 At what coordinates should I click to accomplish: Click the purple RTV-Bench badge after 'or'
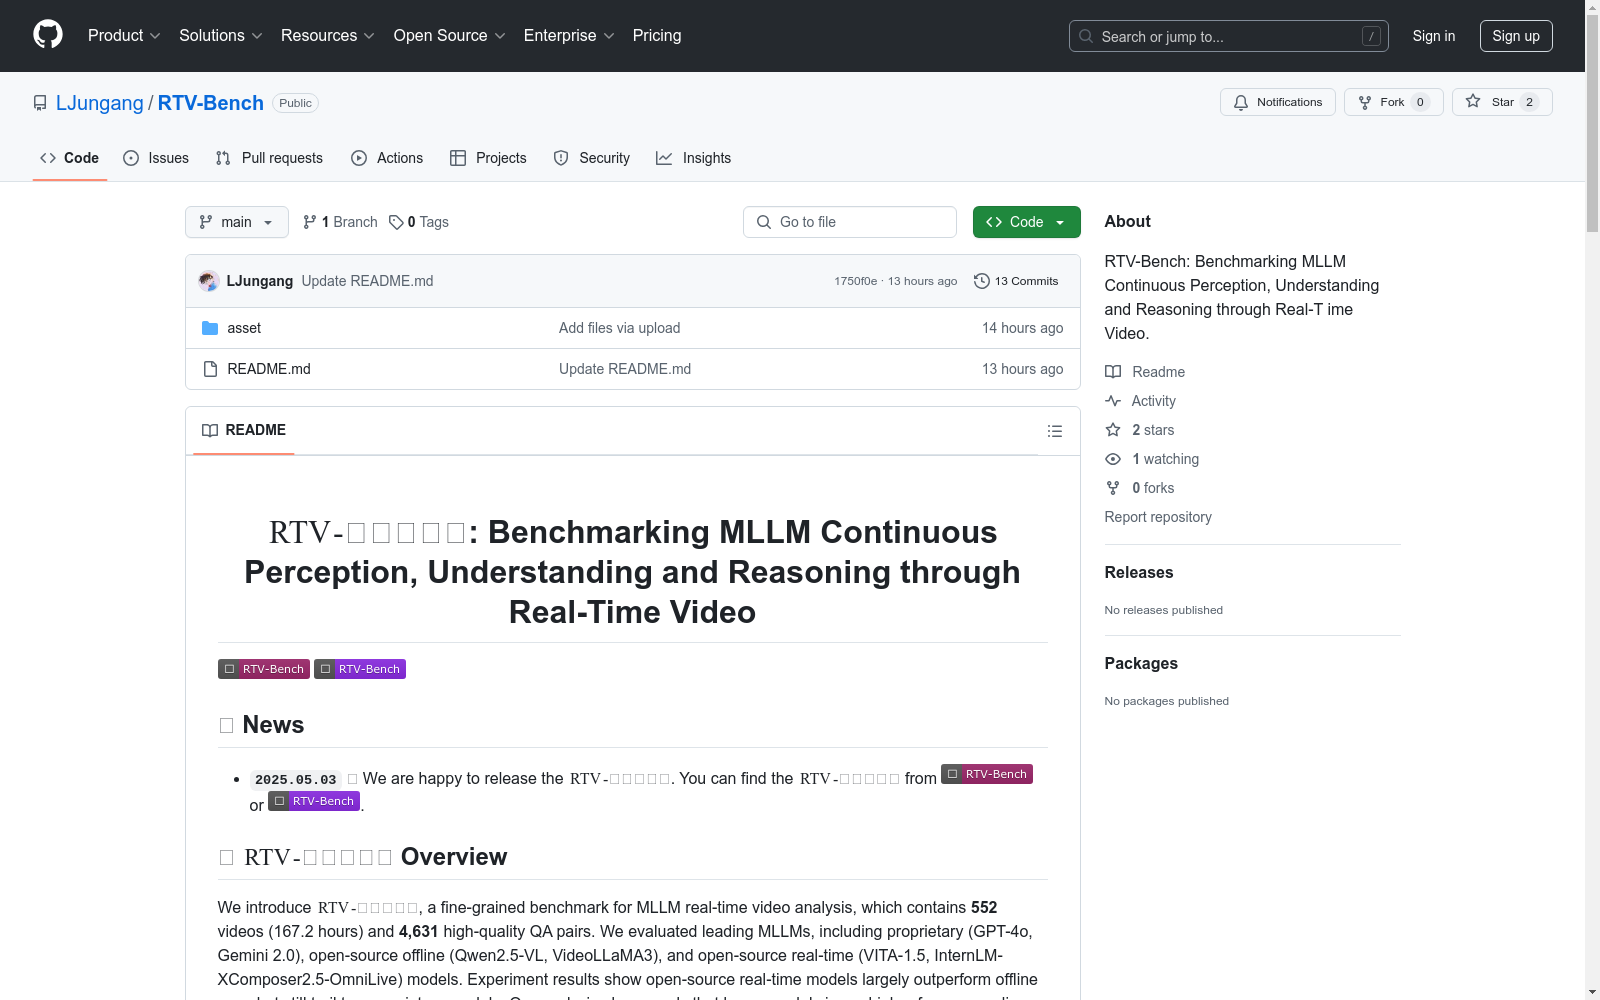point(314,801)
